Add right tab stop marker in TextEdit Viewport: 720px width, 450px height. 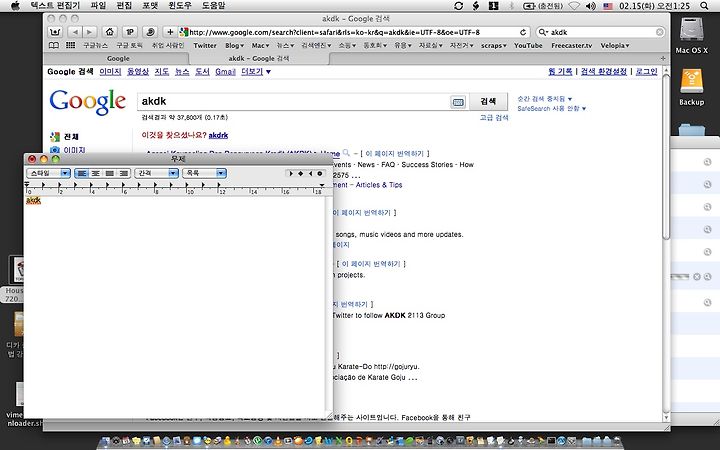pos(310,173)
